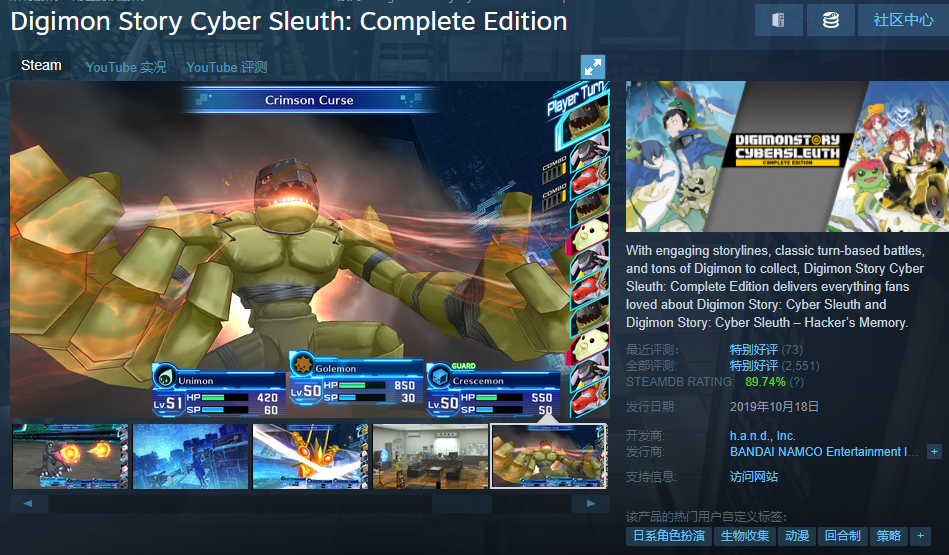949x555 pixels.
Task: Click right arrow of thumbnail scrollbar
Action: (x=591, y=504)
